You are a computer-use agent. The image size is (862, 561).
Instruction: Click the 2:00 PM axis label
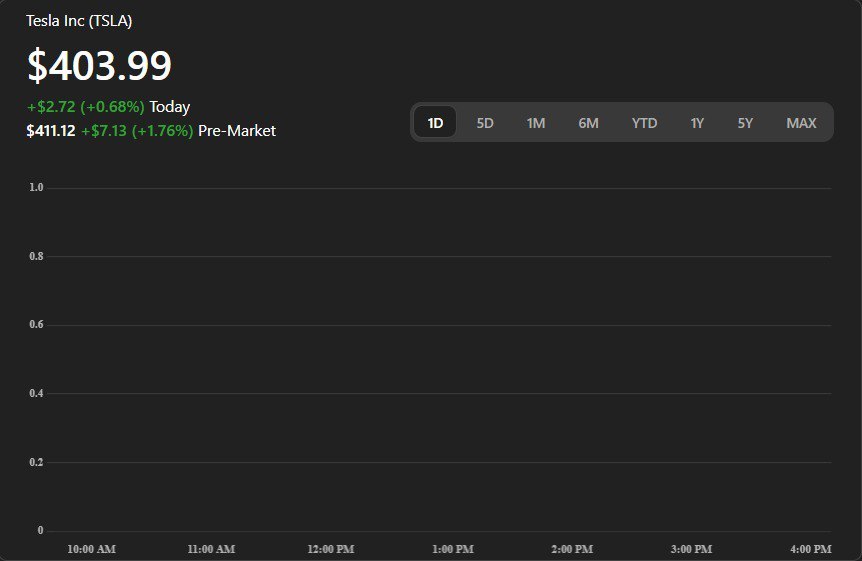(x=572, y=549)
